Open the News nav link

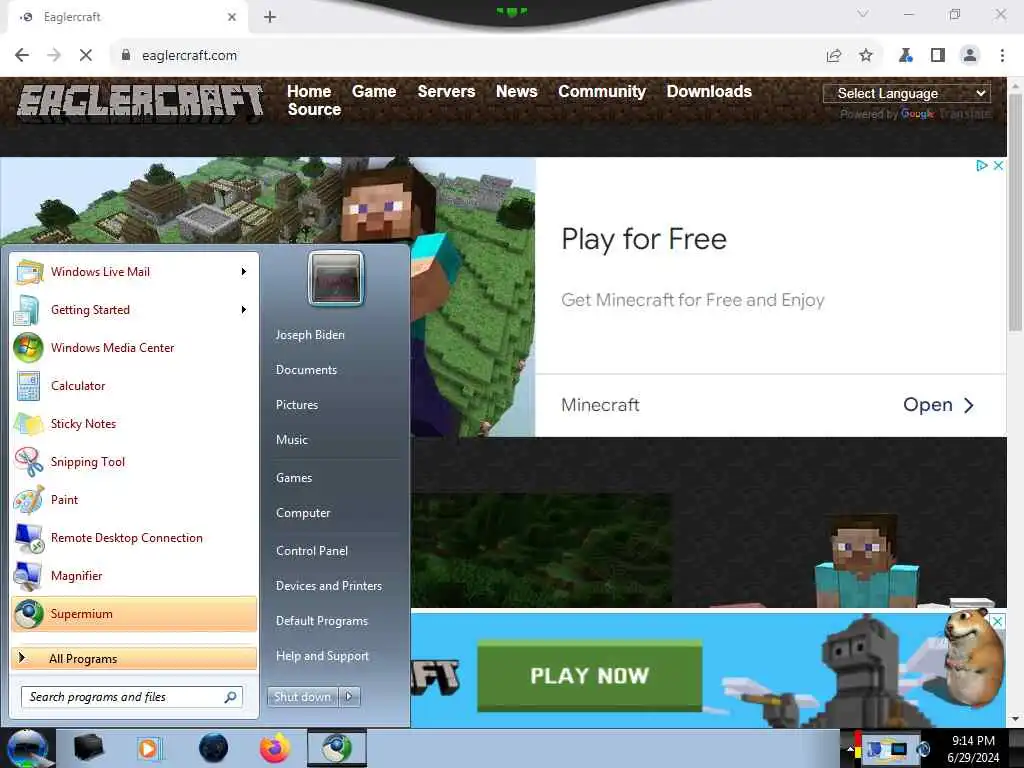[517, 91]
